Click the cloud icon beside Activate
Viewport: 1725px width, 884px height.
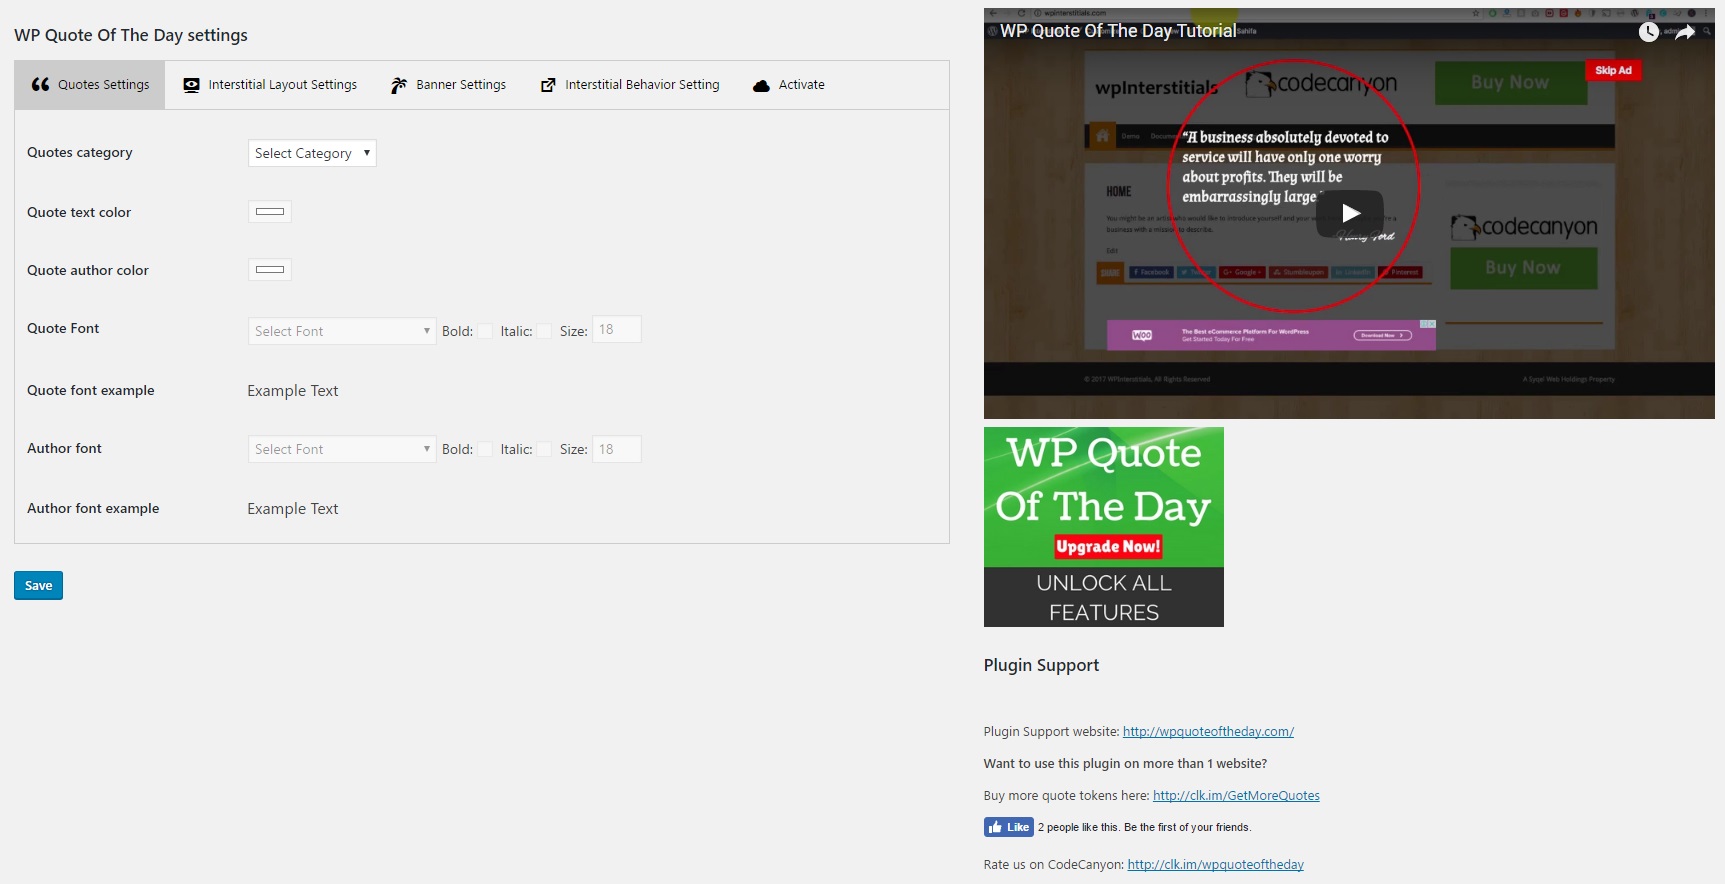pyautogui.click(x=761, y=86)
